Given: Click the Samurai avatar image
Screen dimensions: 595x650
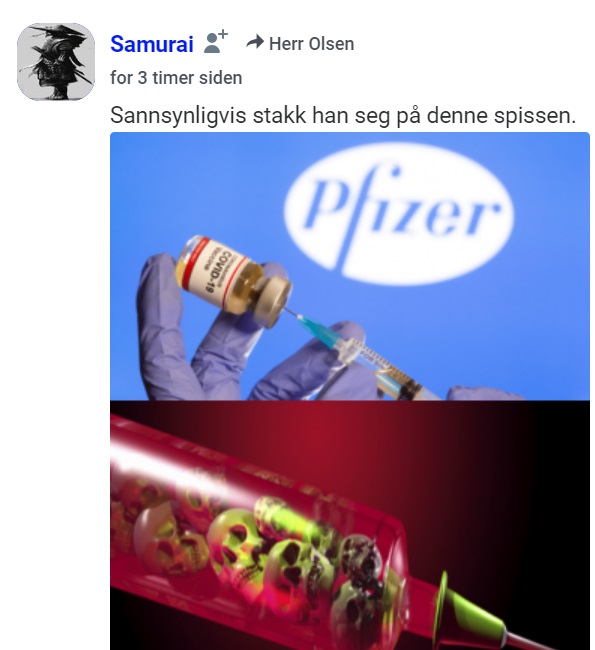Looking at the screenshot, I should 56,61.
